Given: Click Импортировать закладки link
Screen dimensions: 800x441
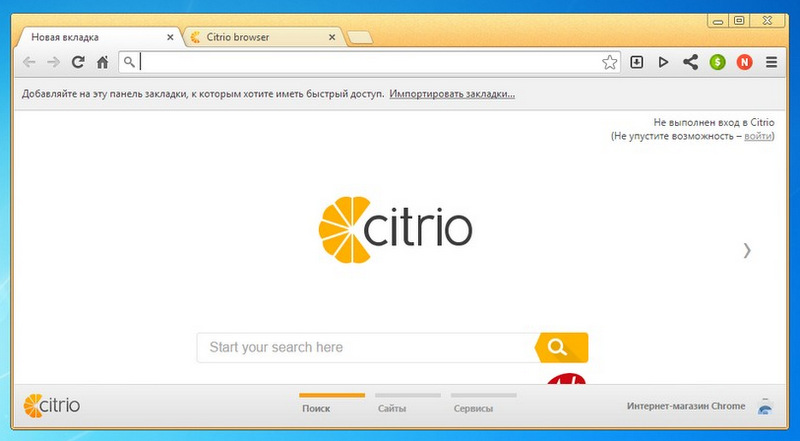Looking at the screenshot, I should (452, 94).
